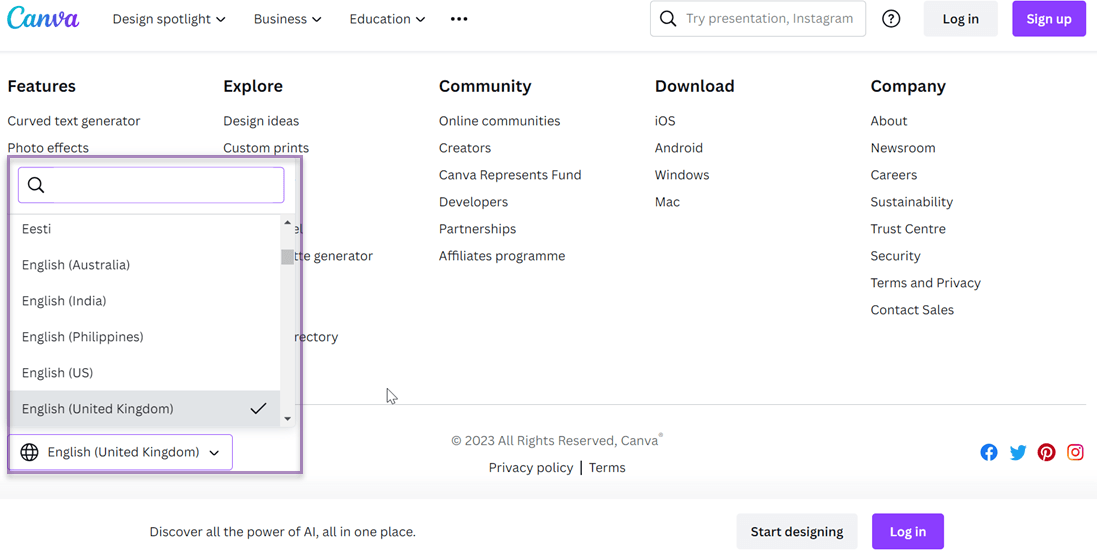This screenshot has height=550, width=1097.
Task: Click the Canva logo
Action: click(x=43, y=19)
